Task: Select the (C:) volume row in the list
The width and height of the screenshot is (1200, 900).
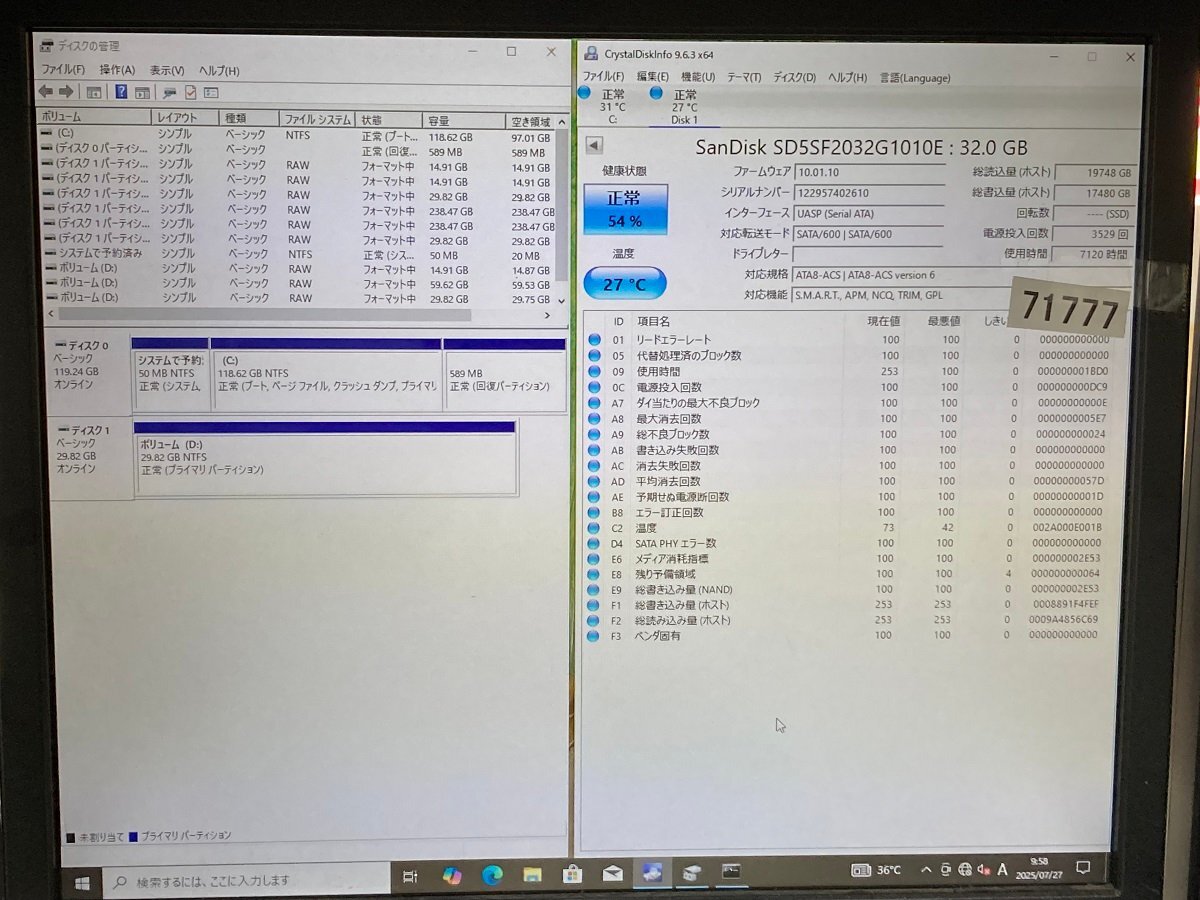Action: click(x=297, y=136)
